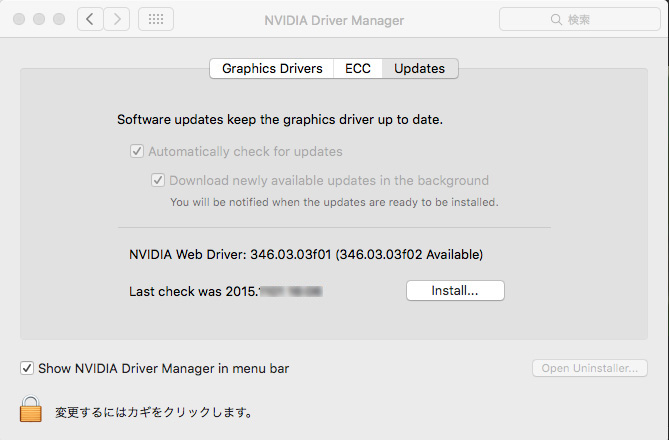
Task: Focus the 検索 search field
Action: click(580, 19)
